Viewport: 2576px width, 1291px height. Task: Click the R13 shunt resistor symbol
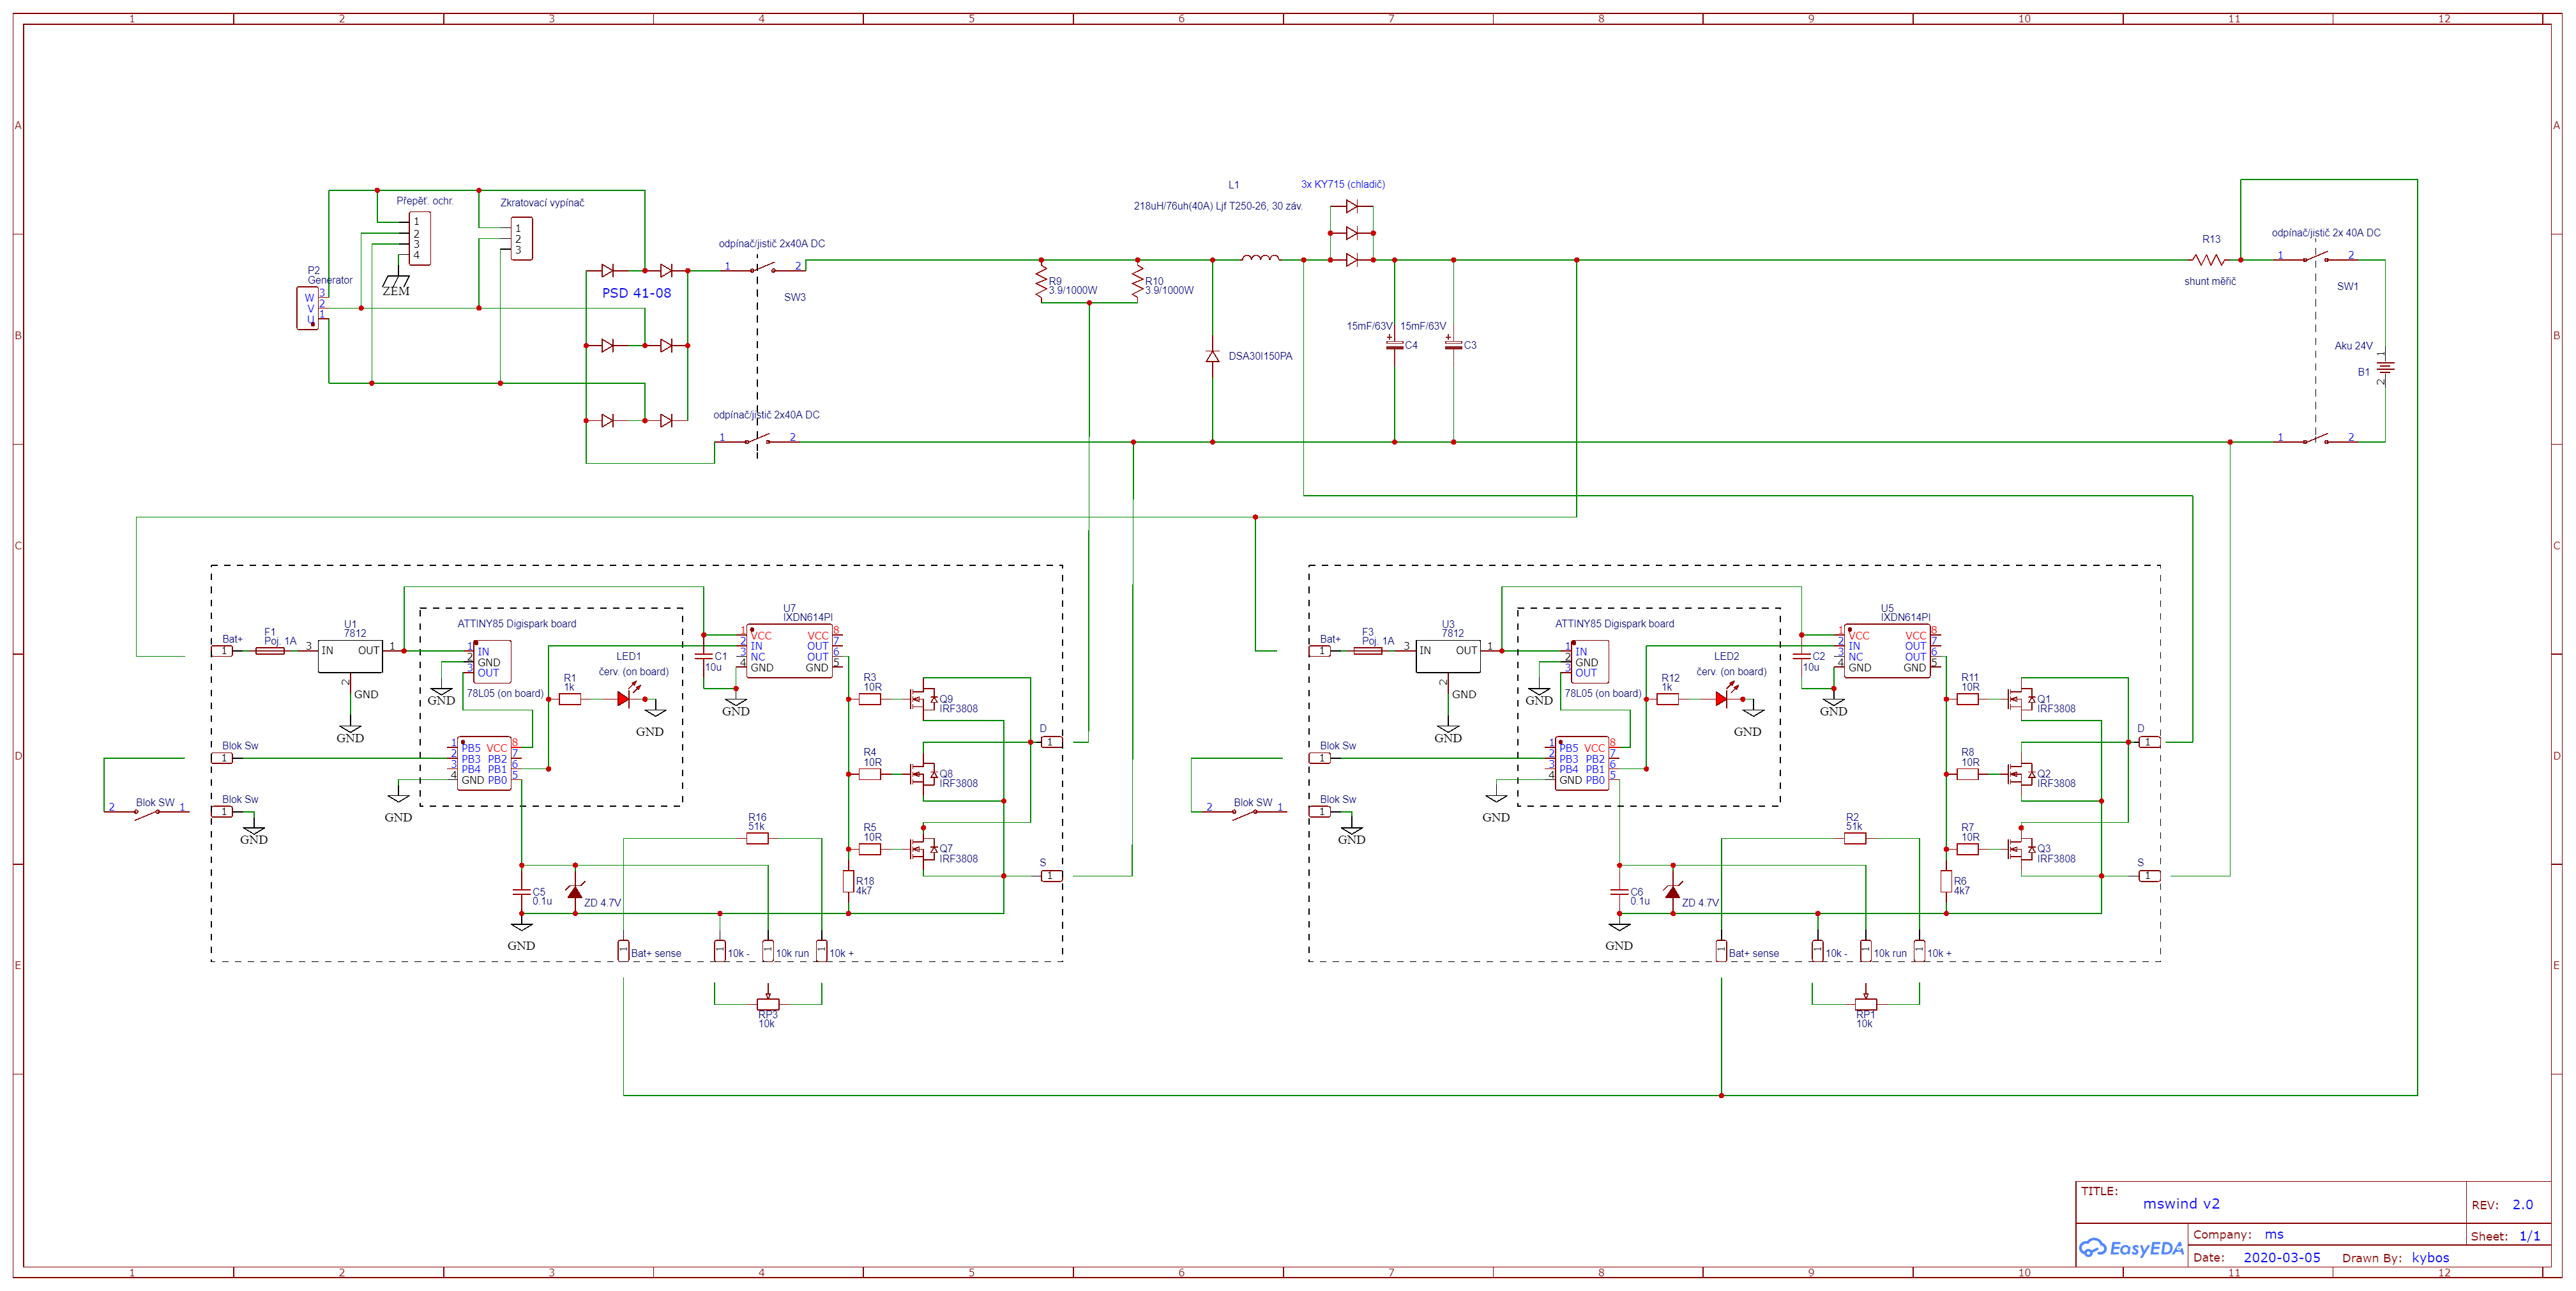2209,259
